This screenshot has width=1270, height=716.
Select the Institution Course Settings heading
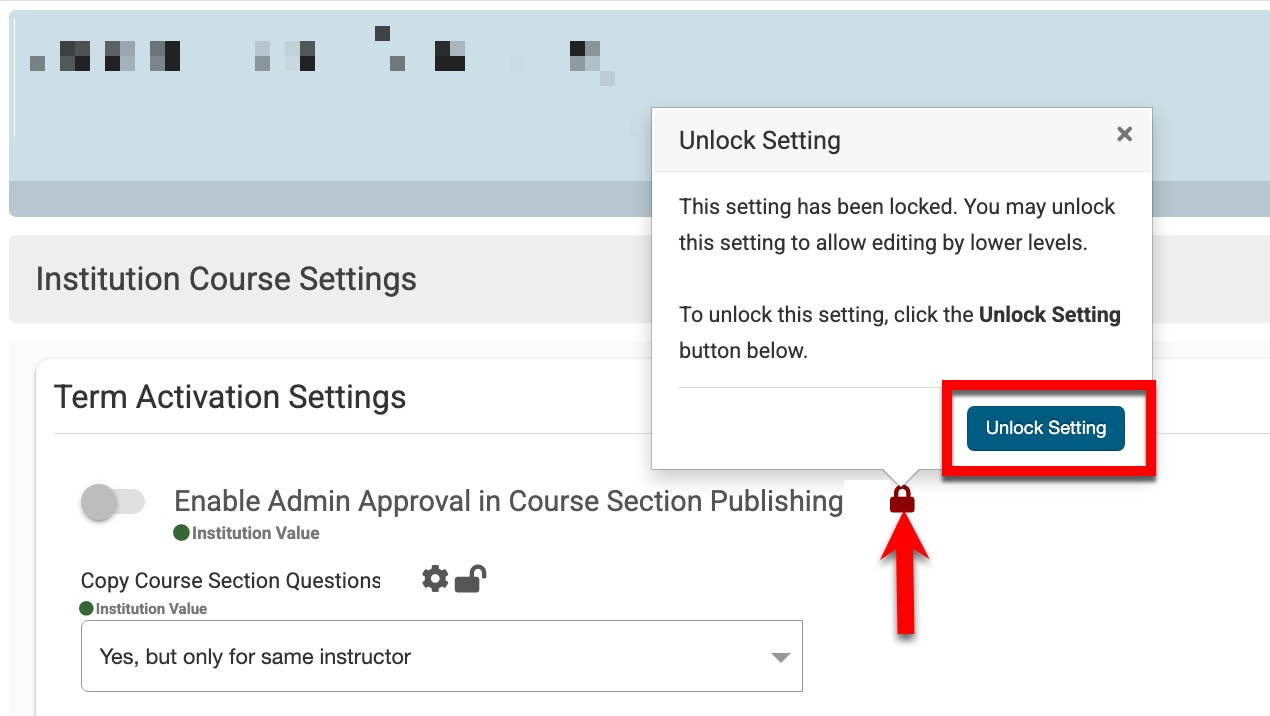(226, 279)
